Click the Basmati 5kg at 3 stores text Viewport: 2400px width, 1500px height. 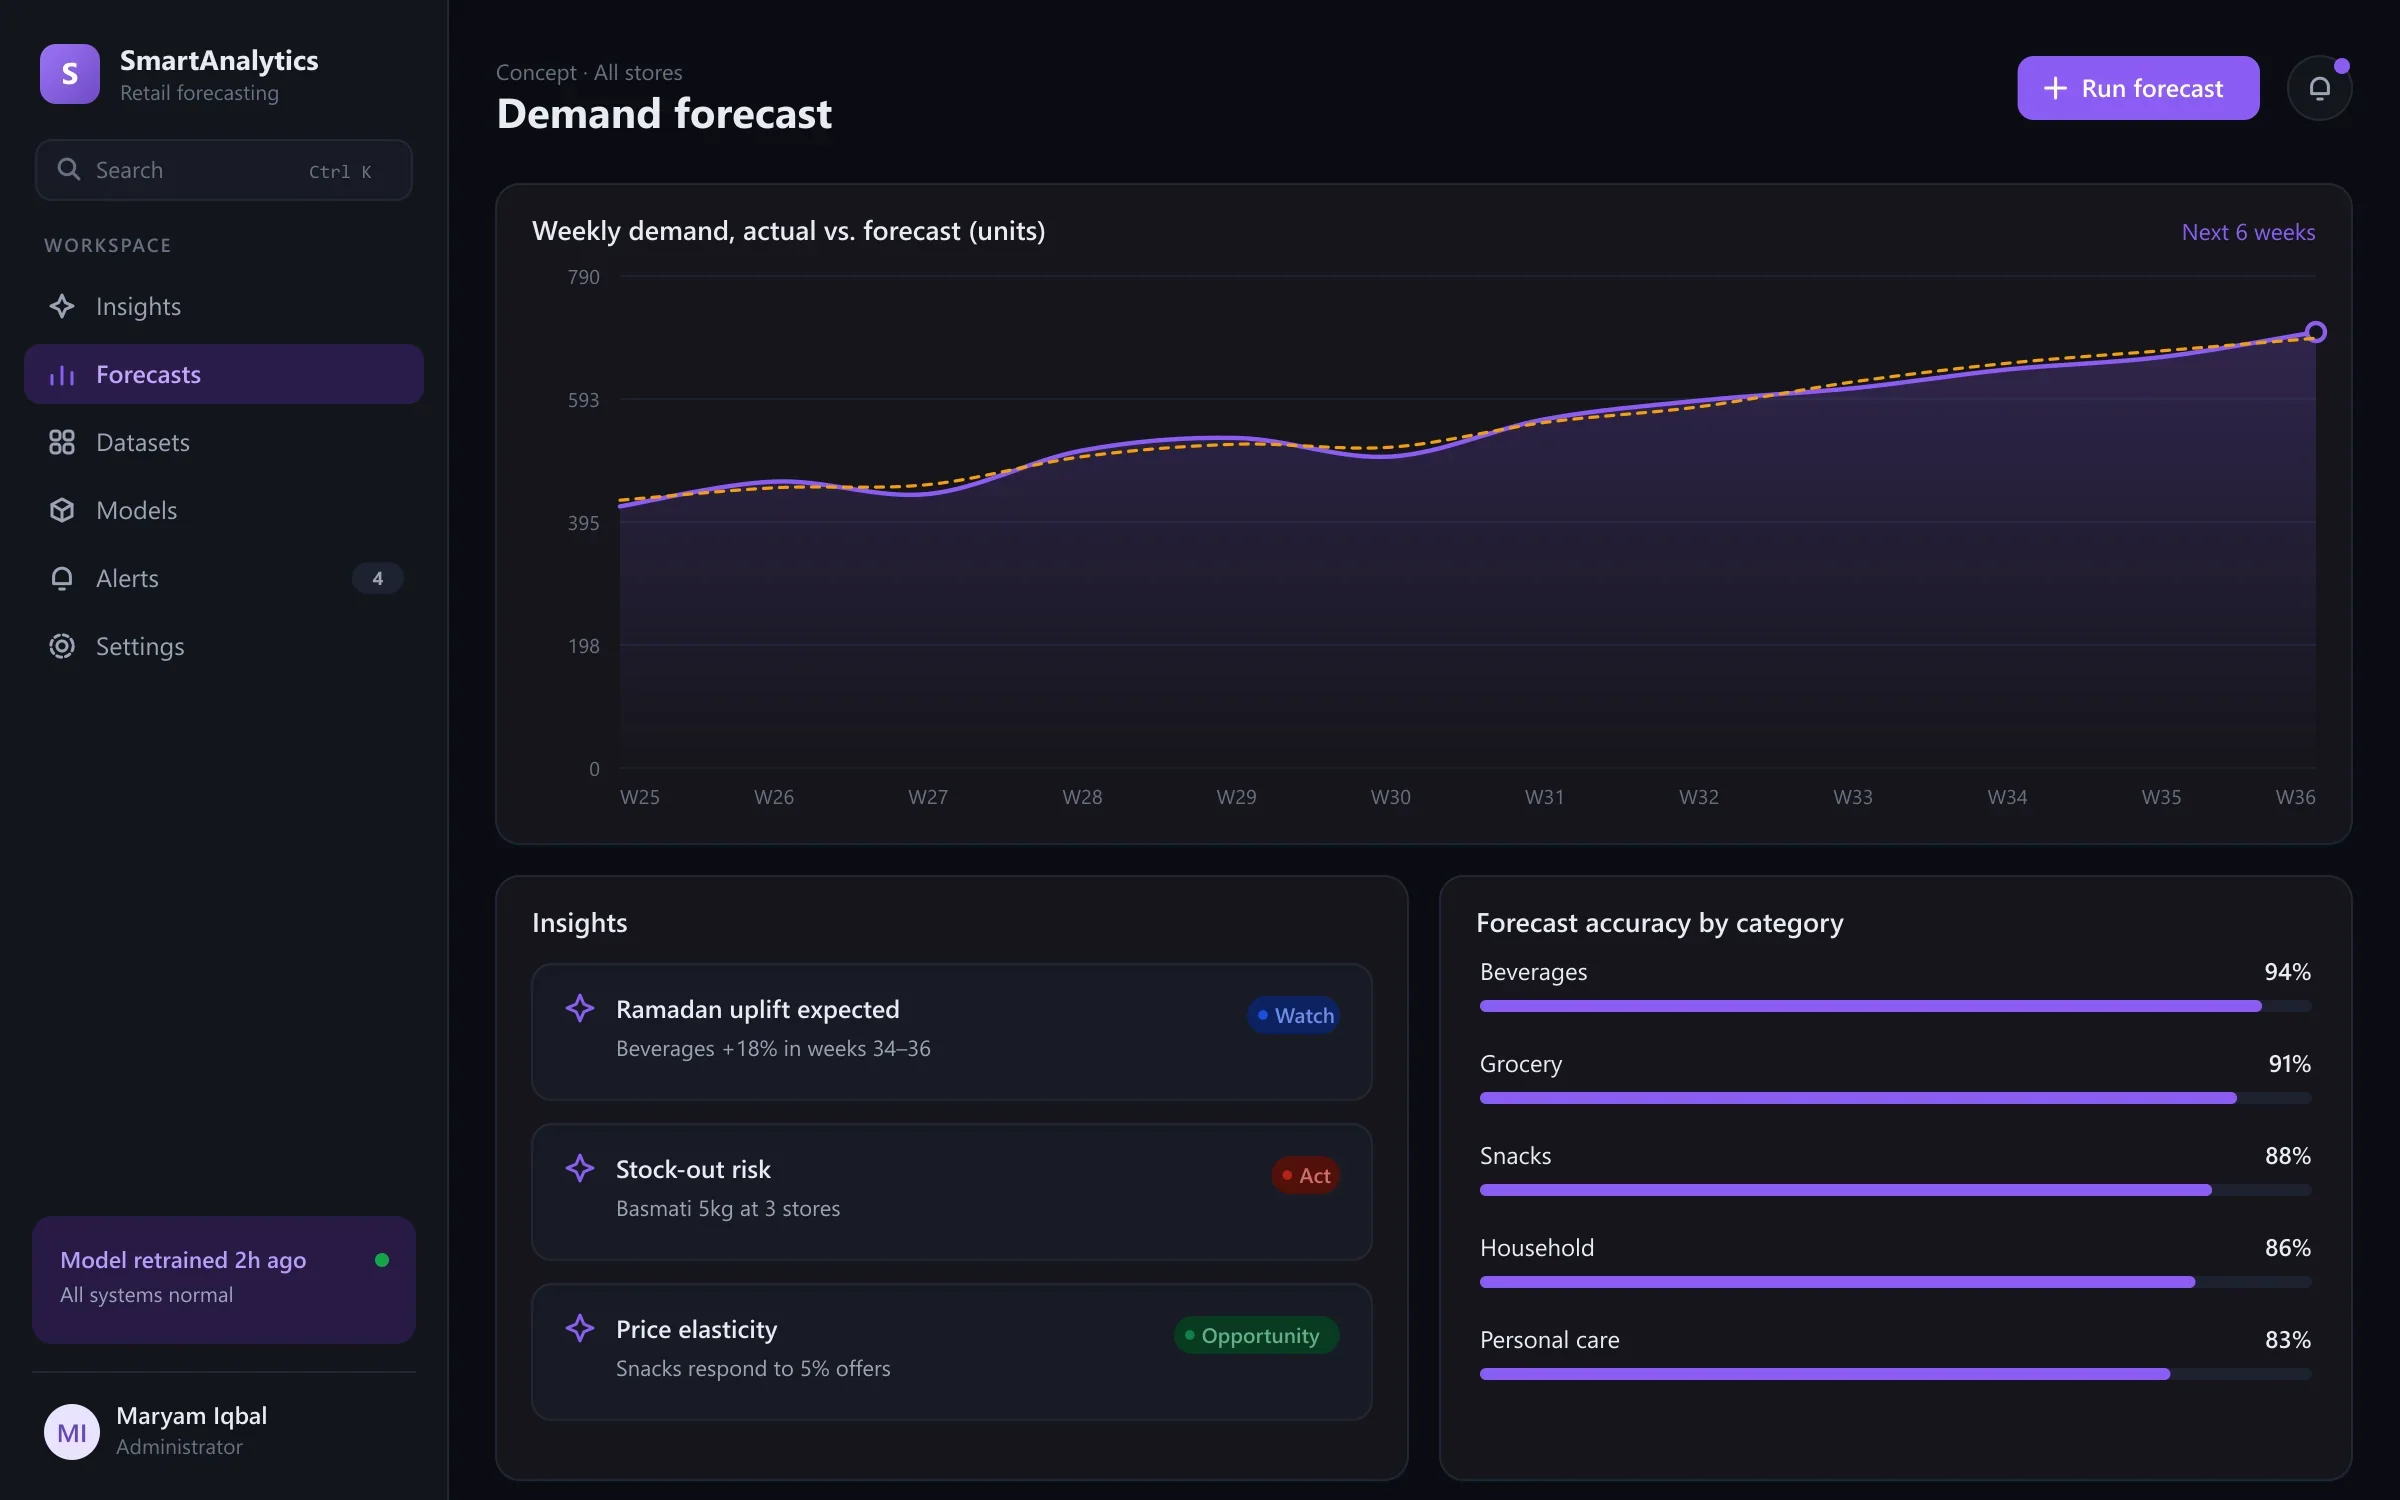[x=728, y=1208]
